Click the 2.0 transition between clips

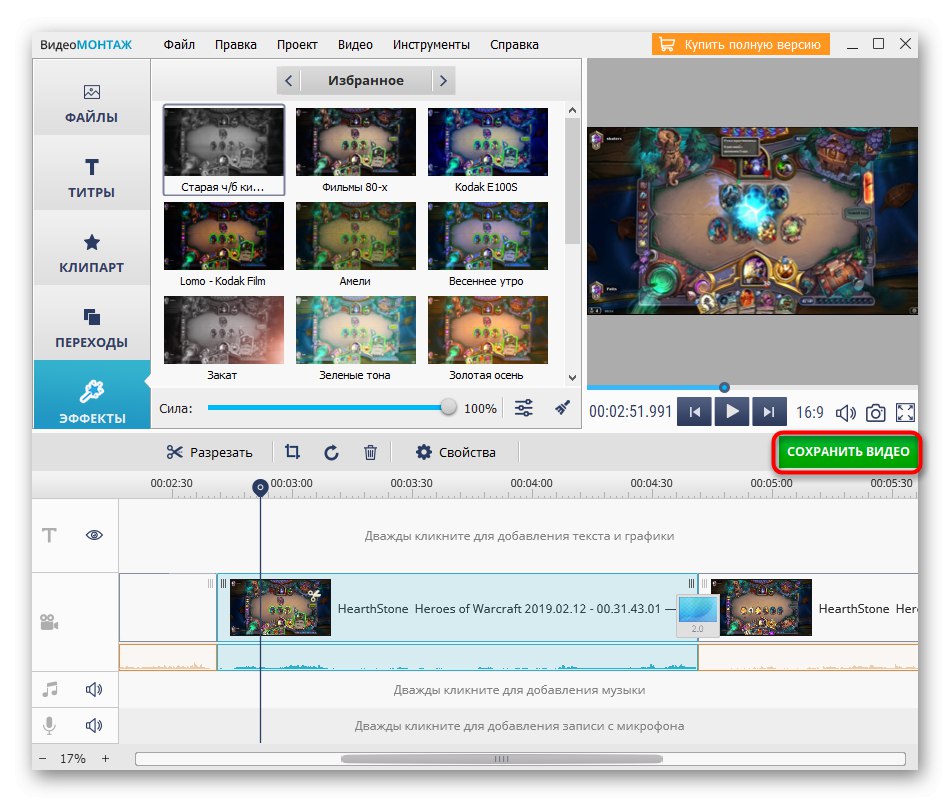click(698, 615)
